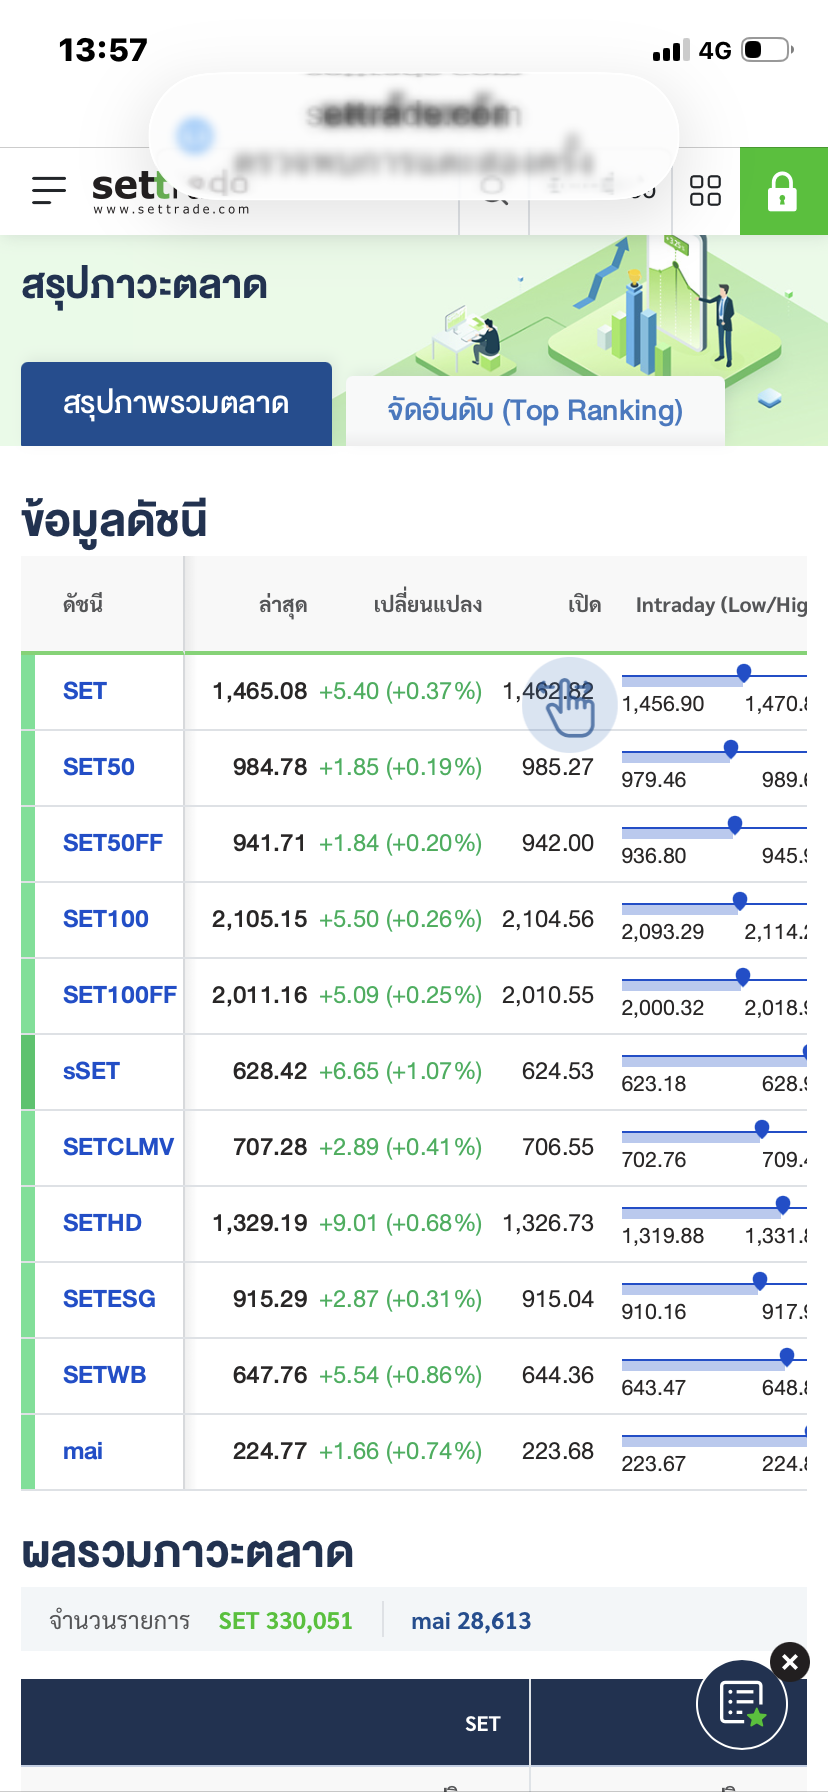Open the SET index link
828x1792 pixels.
tap(85, 691)
